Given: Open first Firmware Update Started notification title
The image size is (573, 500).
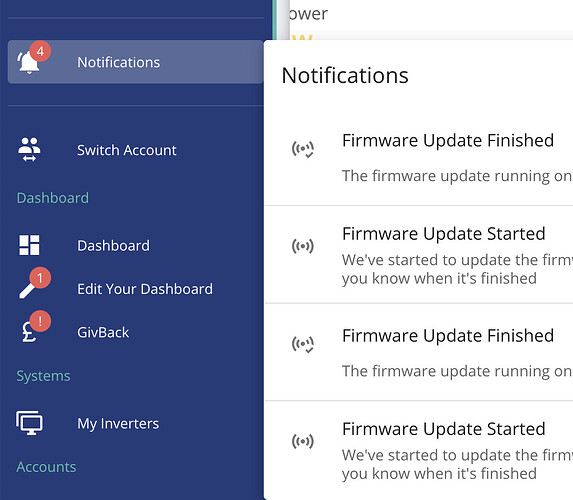Looking at the screenshot, I should (x=444, y=234).
